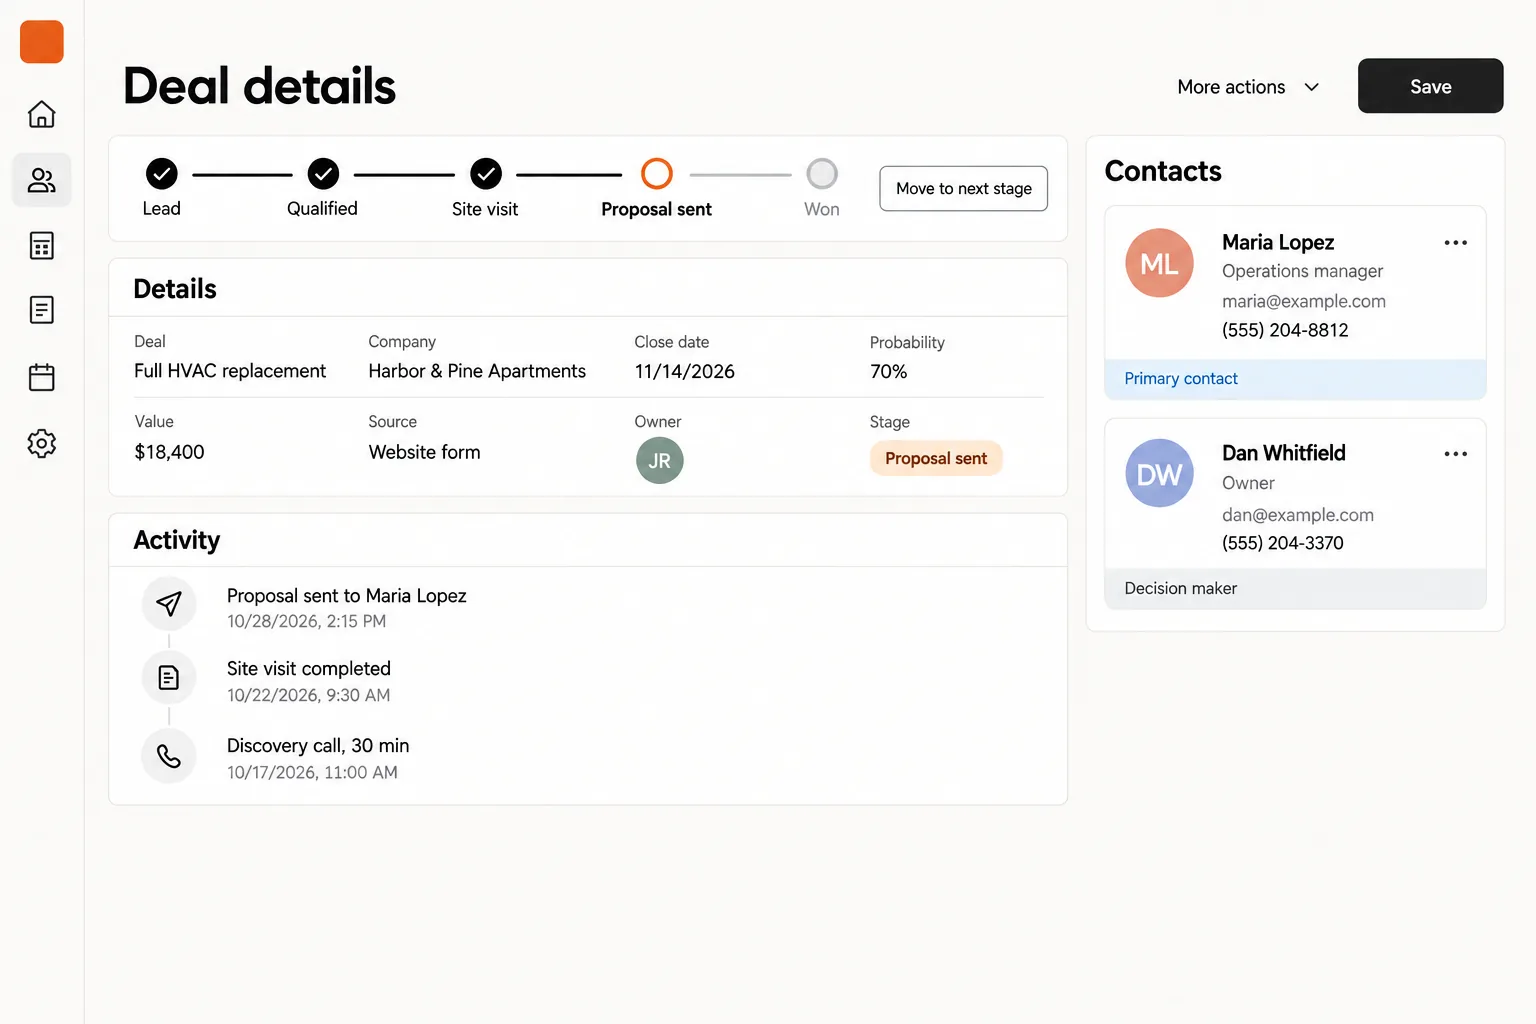Image resolution: width=1536 pixels, height=1024 pixels.
Task: Click the ML avatar for Maria Lopez
Action: click(1160, 263)
